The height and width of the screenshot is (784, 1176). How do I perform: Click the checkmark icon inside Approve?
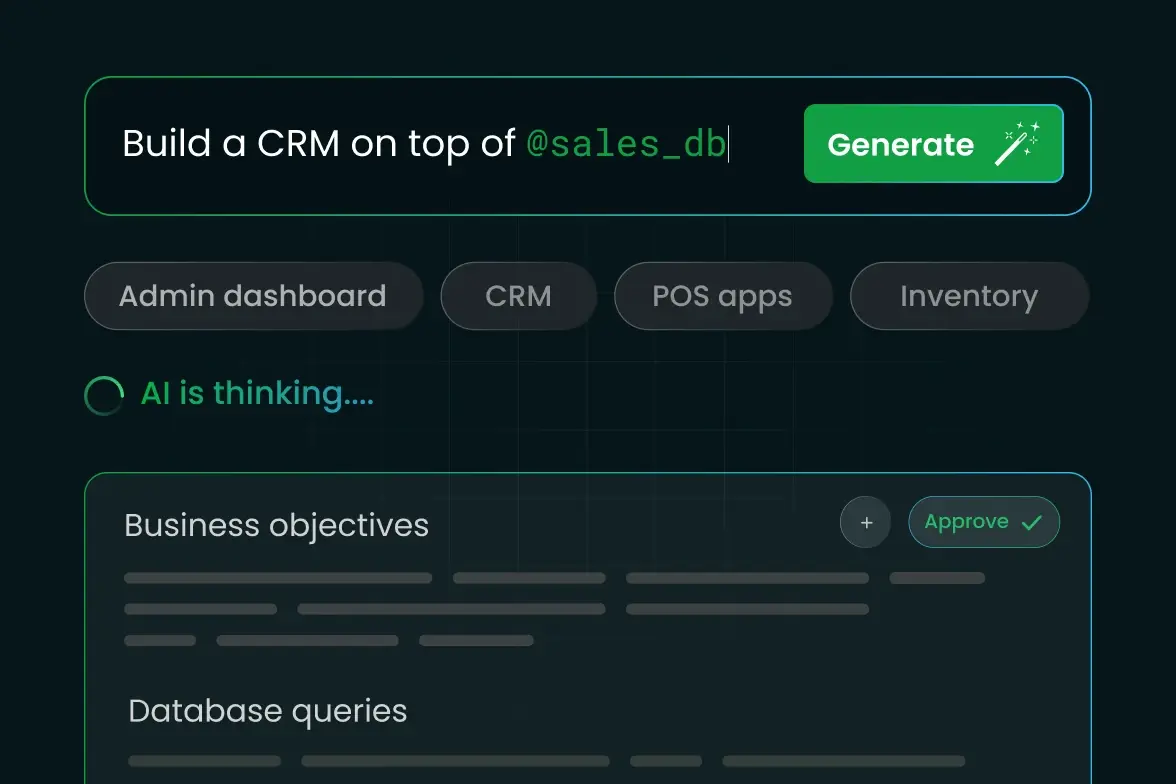tap(1032, 522)
